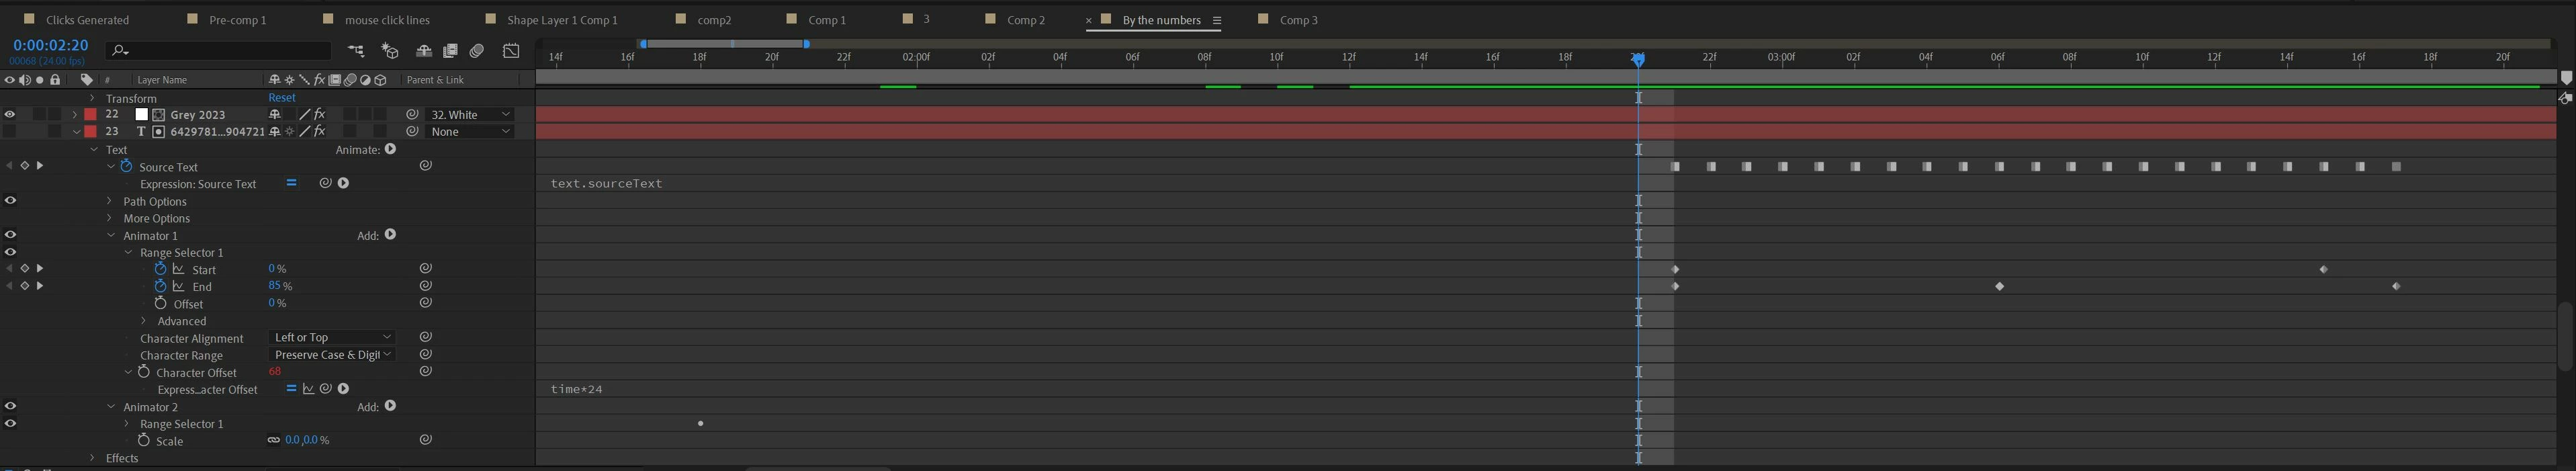Screen dimensions: 2576x471
Task: Toggle fx switch on Grey 2023 layer
Action: (x=320, y=115)
